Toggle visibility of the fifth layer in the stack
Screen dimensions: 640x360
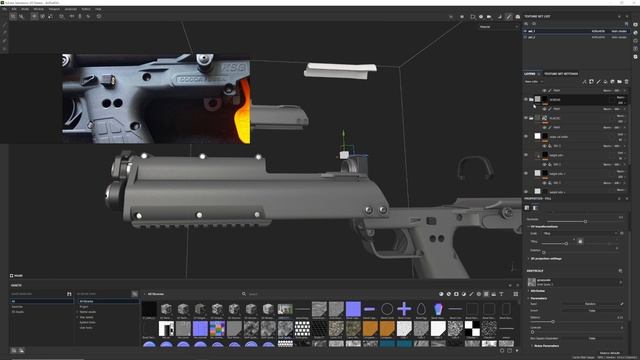pos(526,173)
